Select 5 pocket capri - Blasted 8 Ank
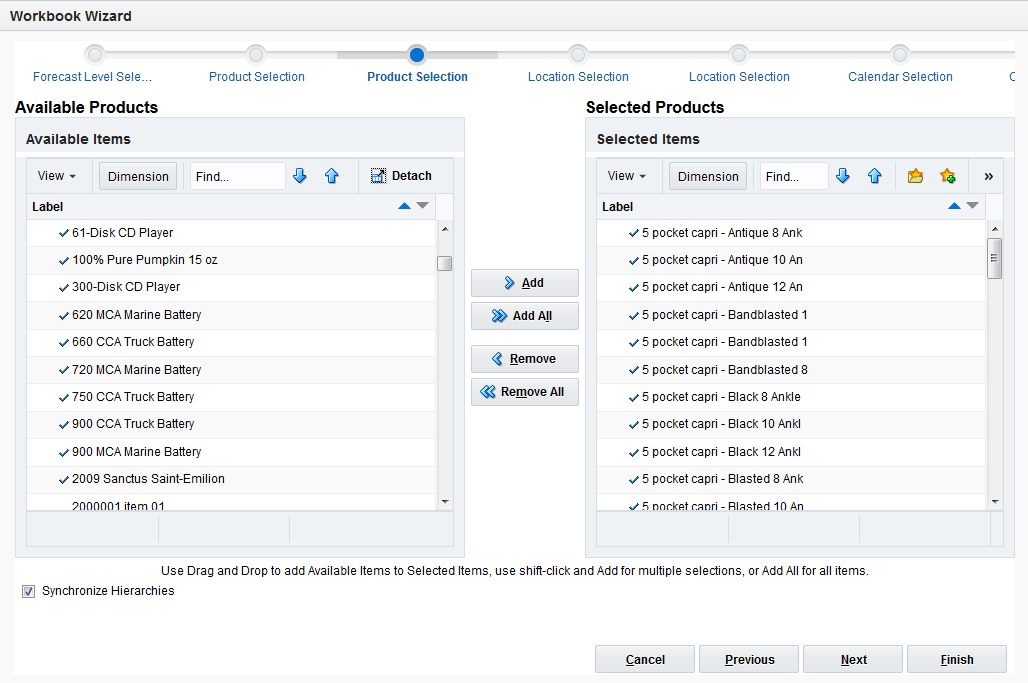 pyautogui.click(x=791, y=479)
